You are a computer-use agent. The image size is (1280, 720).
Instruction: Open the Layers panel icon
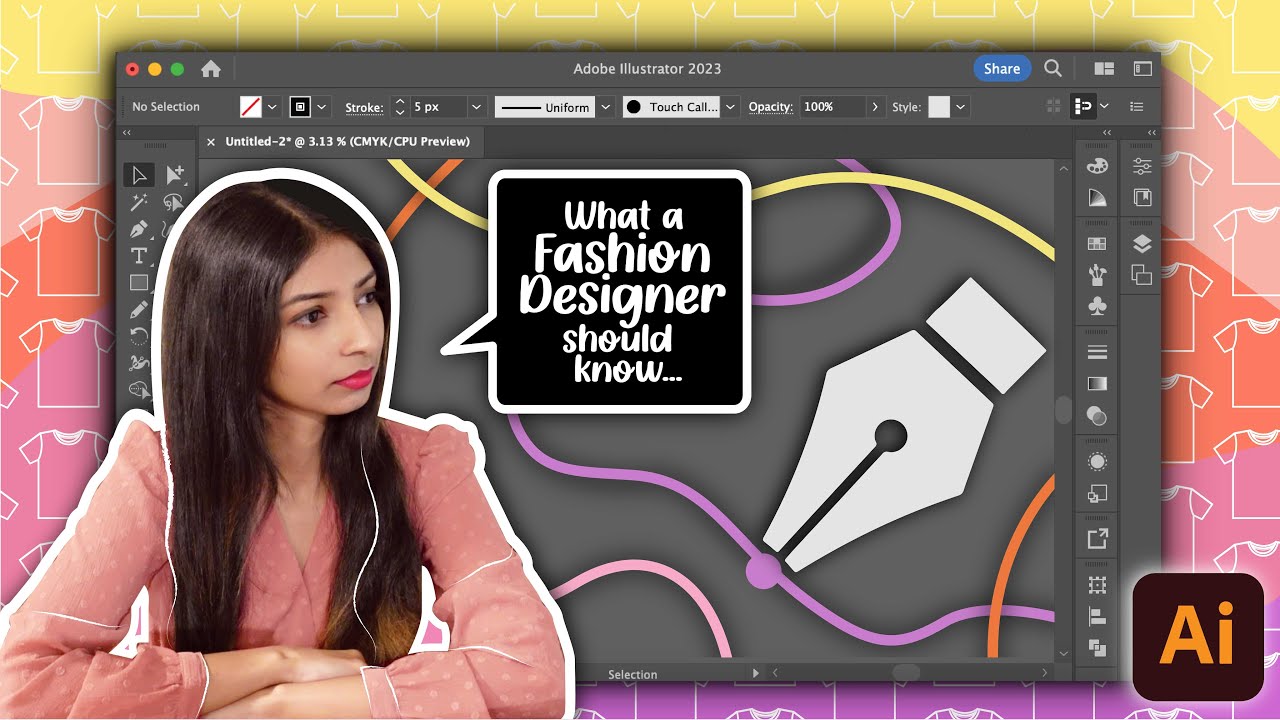coord(1142,243)
